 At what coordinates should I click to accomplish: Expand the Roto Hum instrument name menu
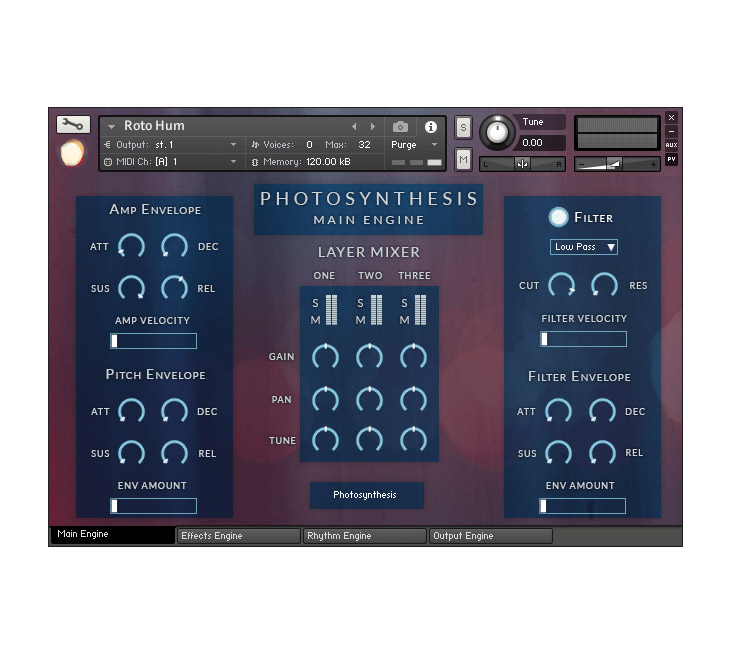point(111,126)
